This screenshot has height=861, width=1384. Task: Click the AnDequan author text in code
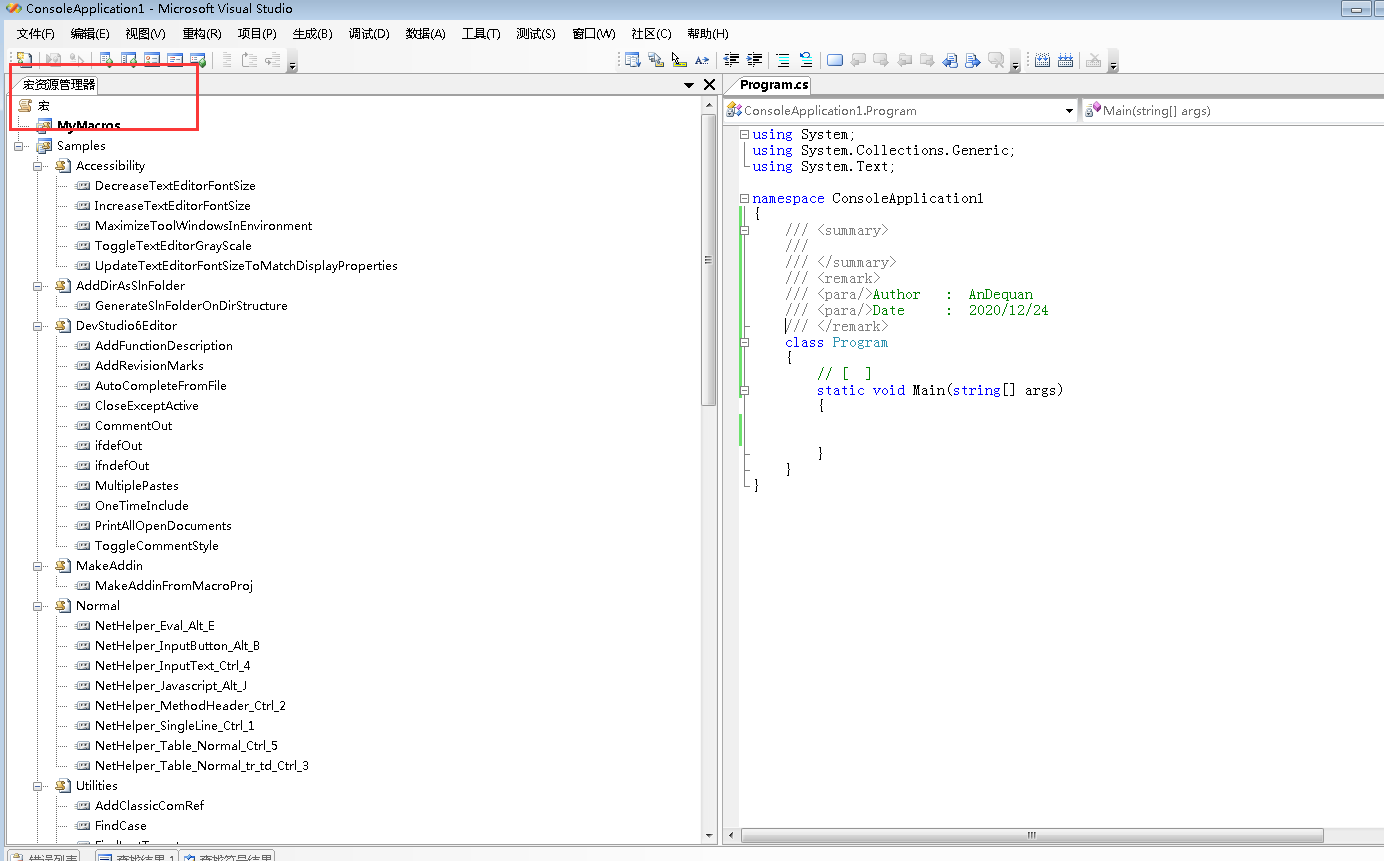pos(1001,294)
